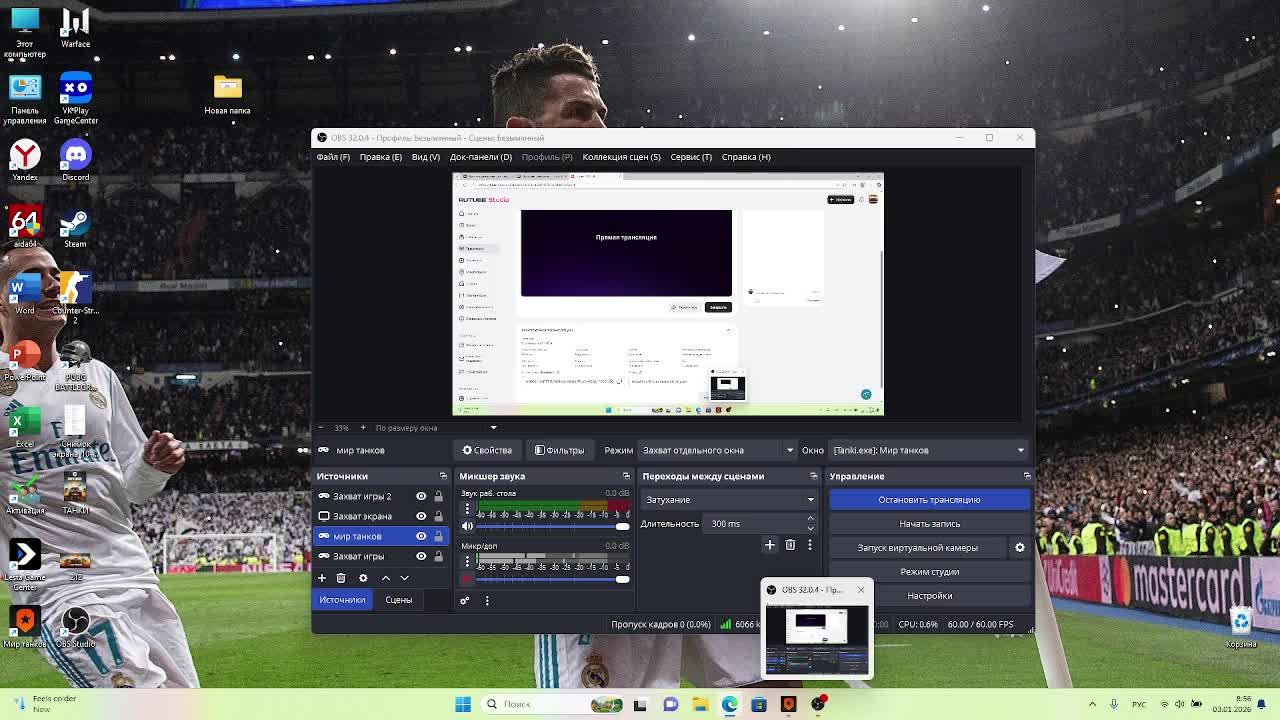Increase transition duration with up arrow

click(x=810, y=519)
